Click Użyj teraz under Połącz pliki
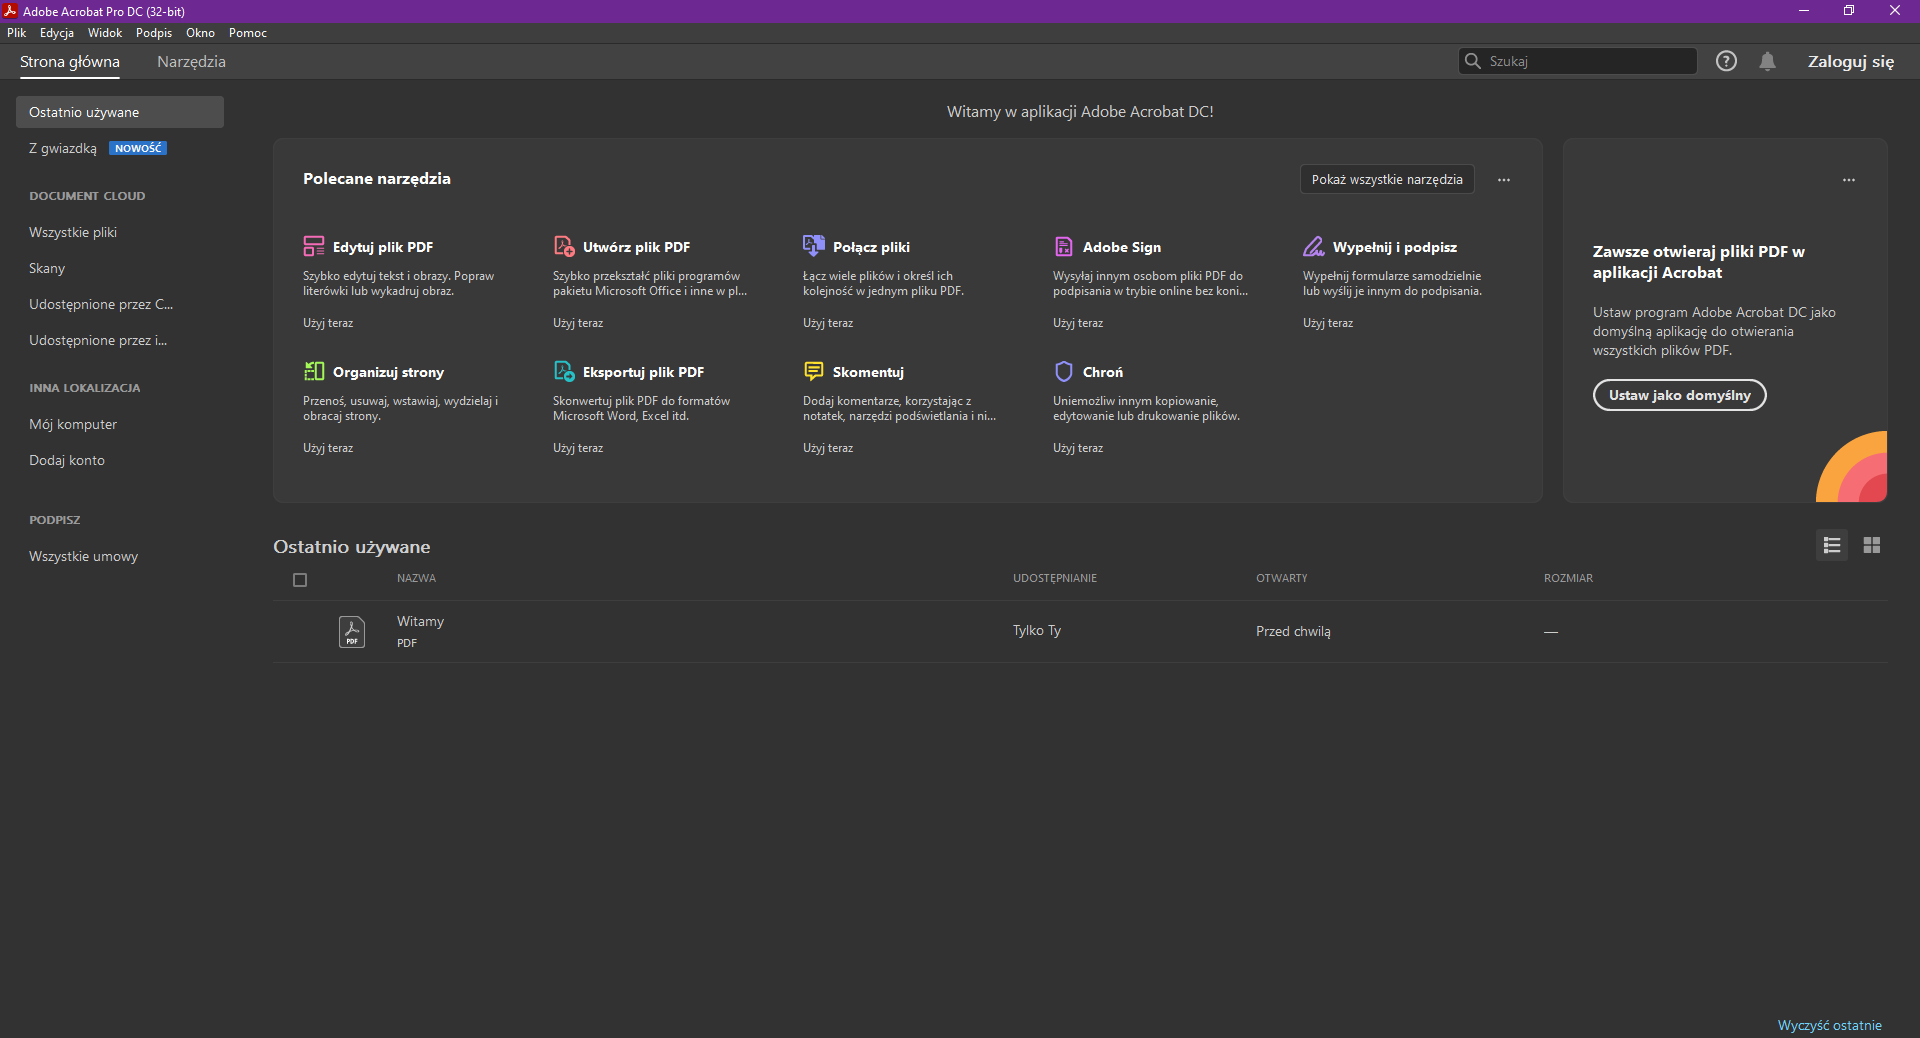The width and height of the screenshot is (1920, 1038). point(828,323)
